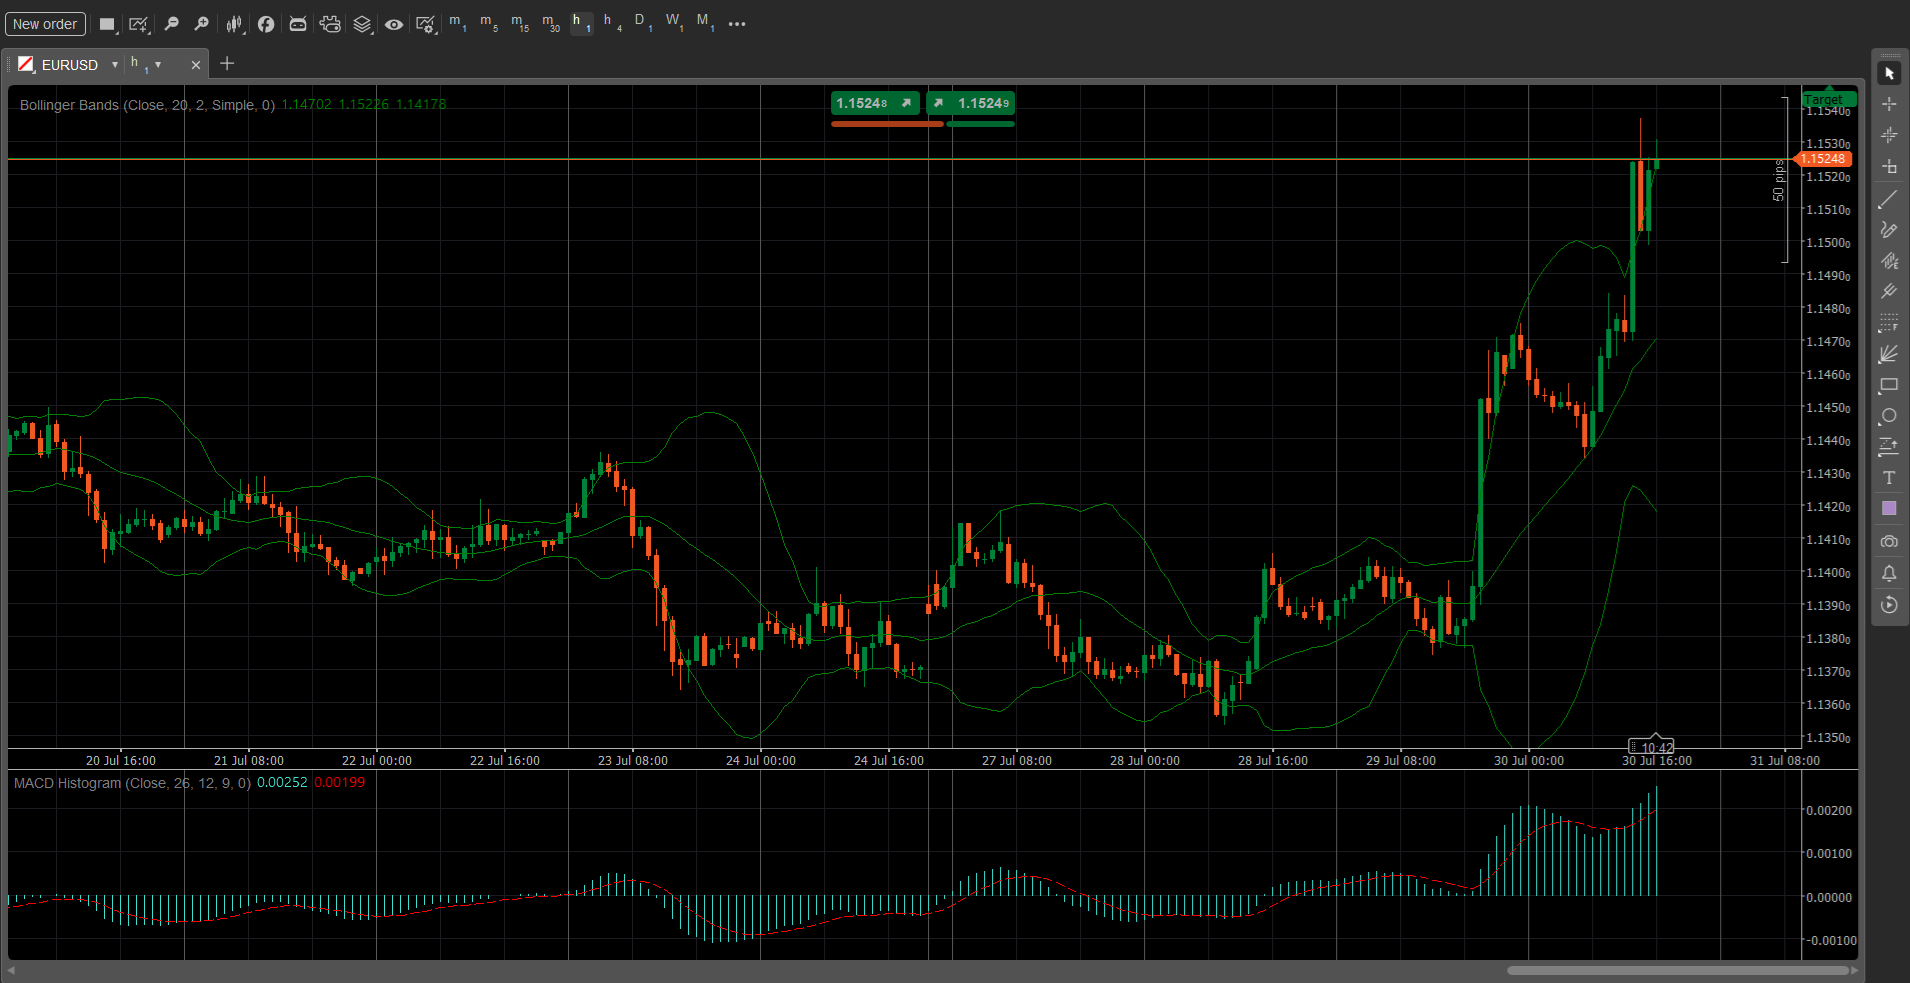1910x983 pixels.
Task: Click the 10:42 countdown marker on time axis
Action: tap(1652, 747)
